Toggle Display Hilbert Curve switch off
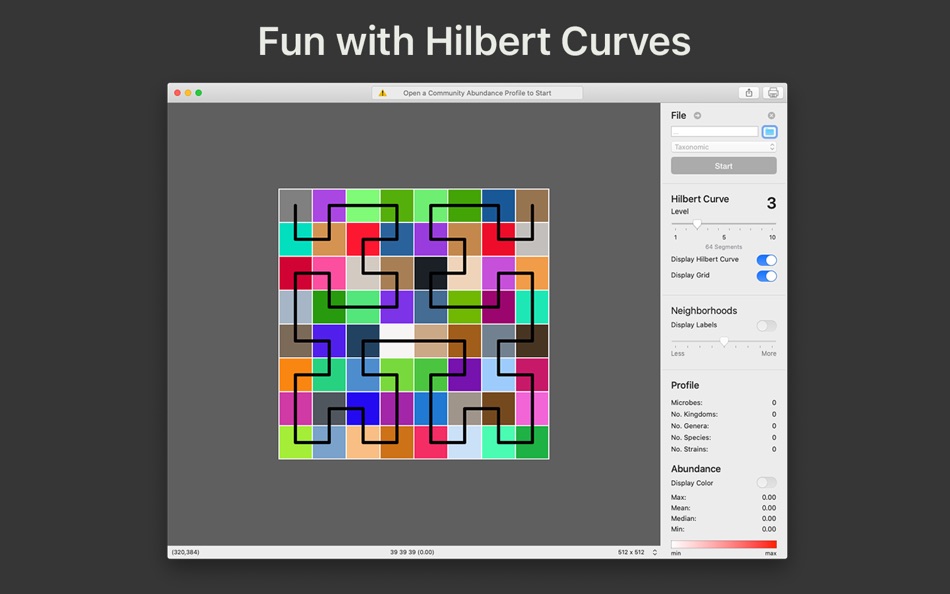 pyautogui.click(x=766, y=260)
